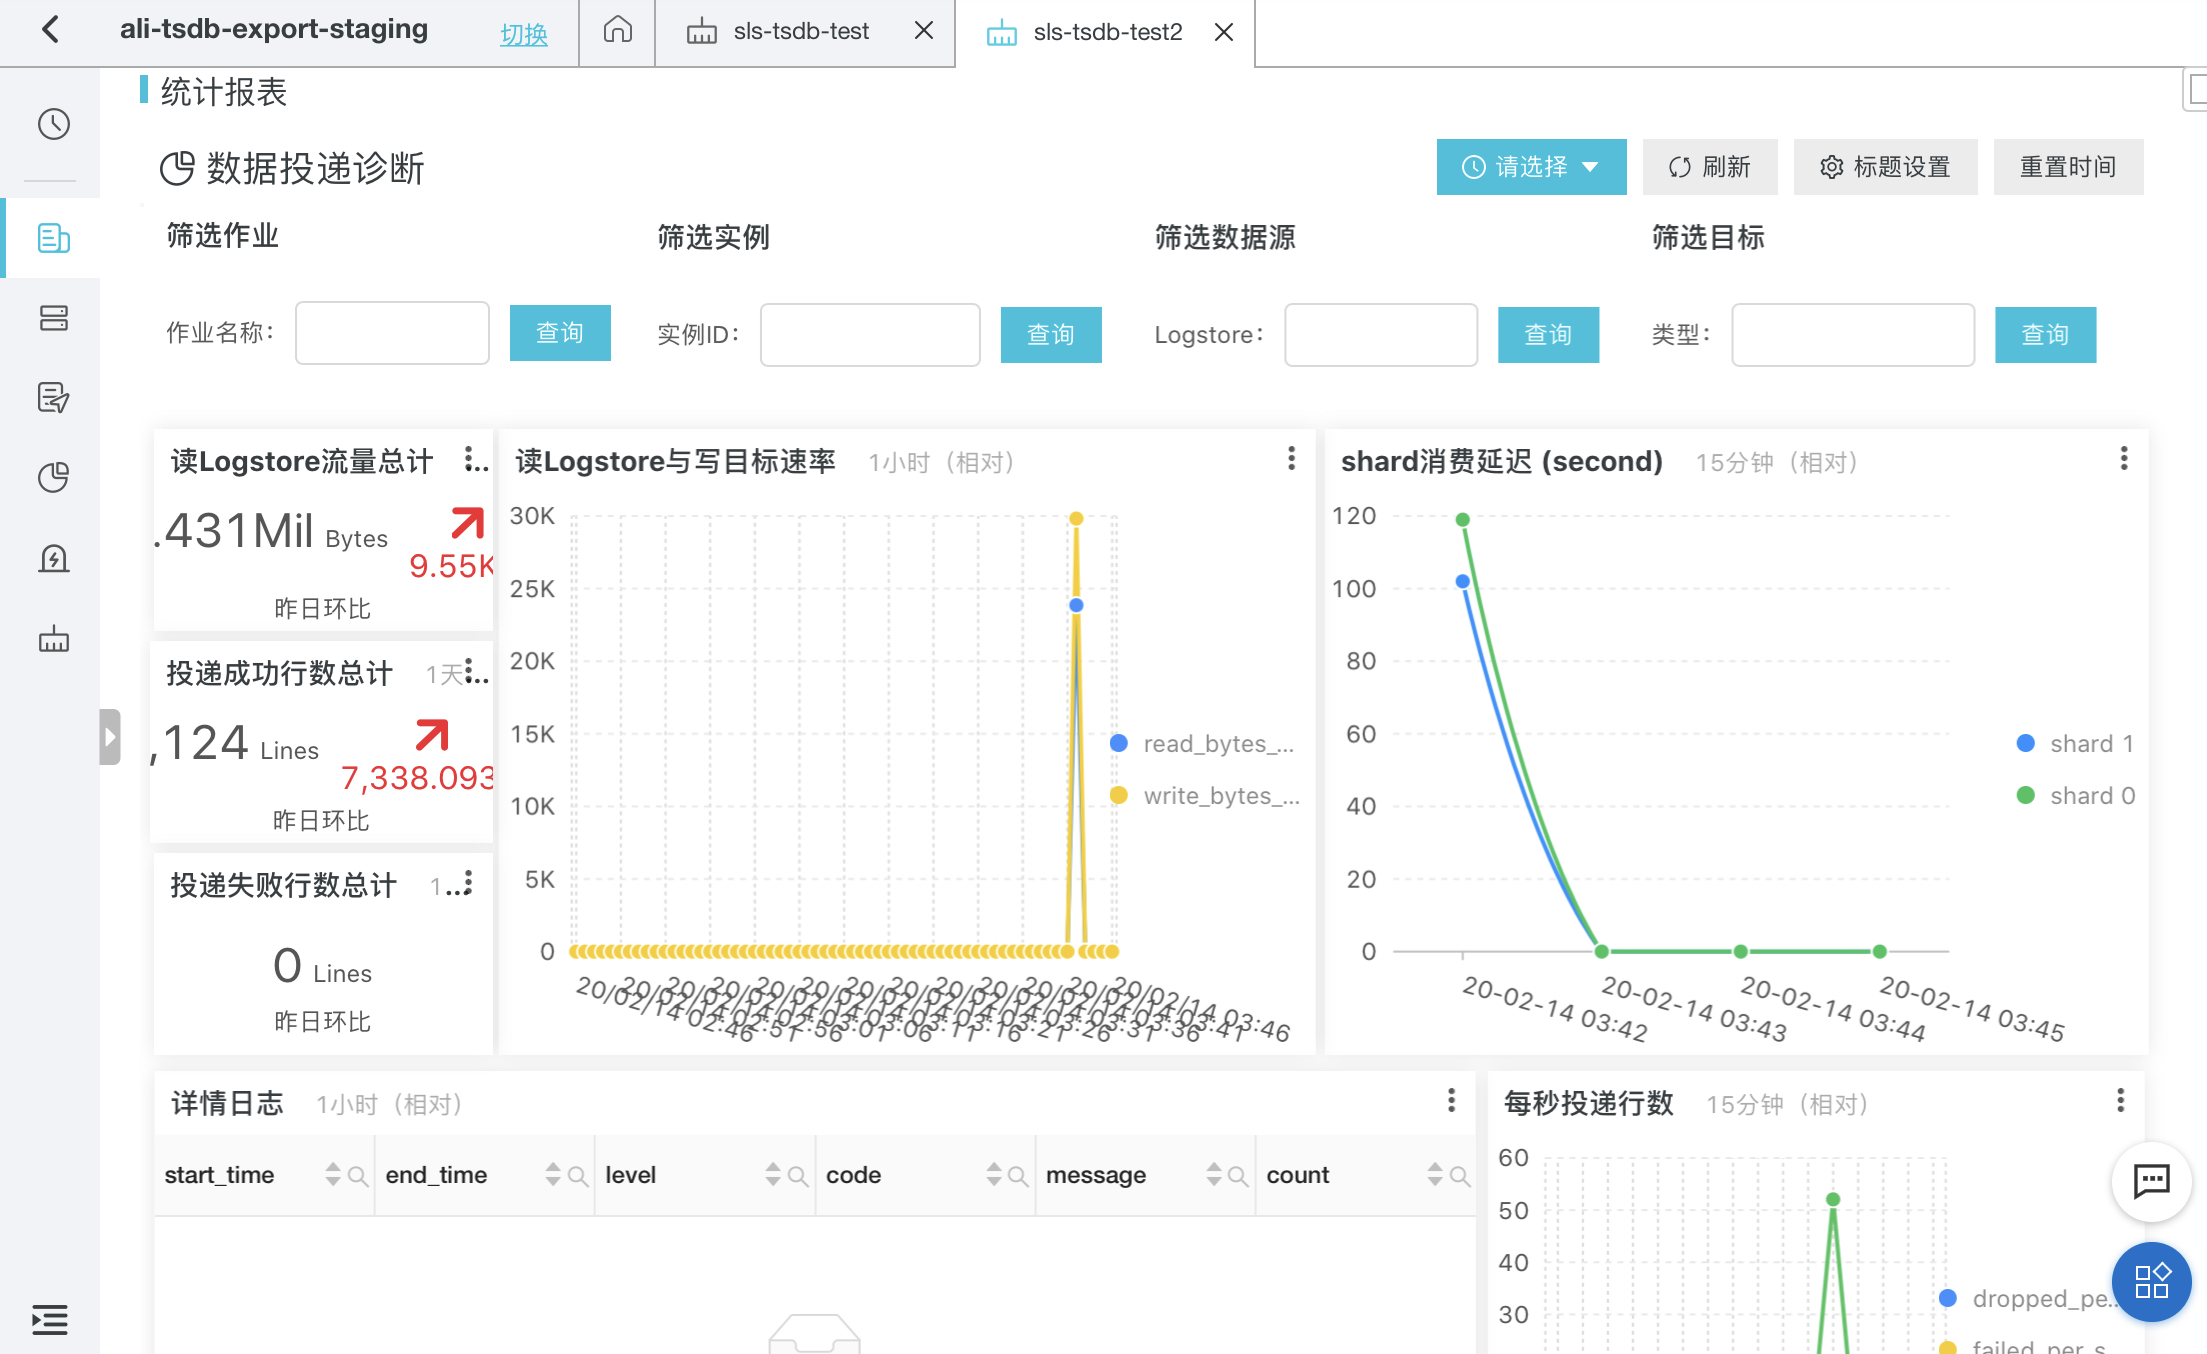Open more menu of 详情日志 panel
2207x1354 pixels.
(1451, 1101)
